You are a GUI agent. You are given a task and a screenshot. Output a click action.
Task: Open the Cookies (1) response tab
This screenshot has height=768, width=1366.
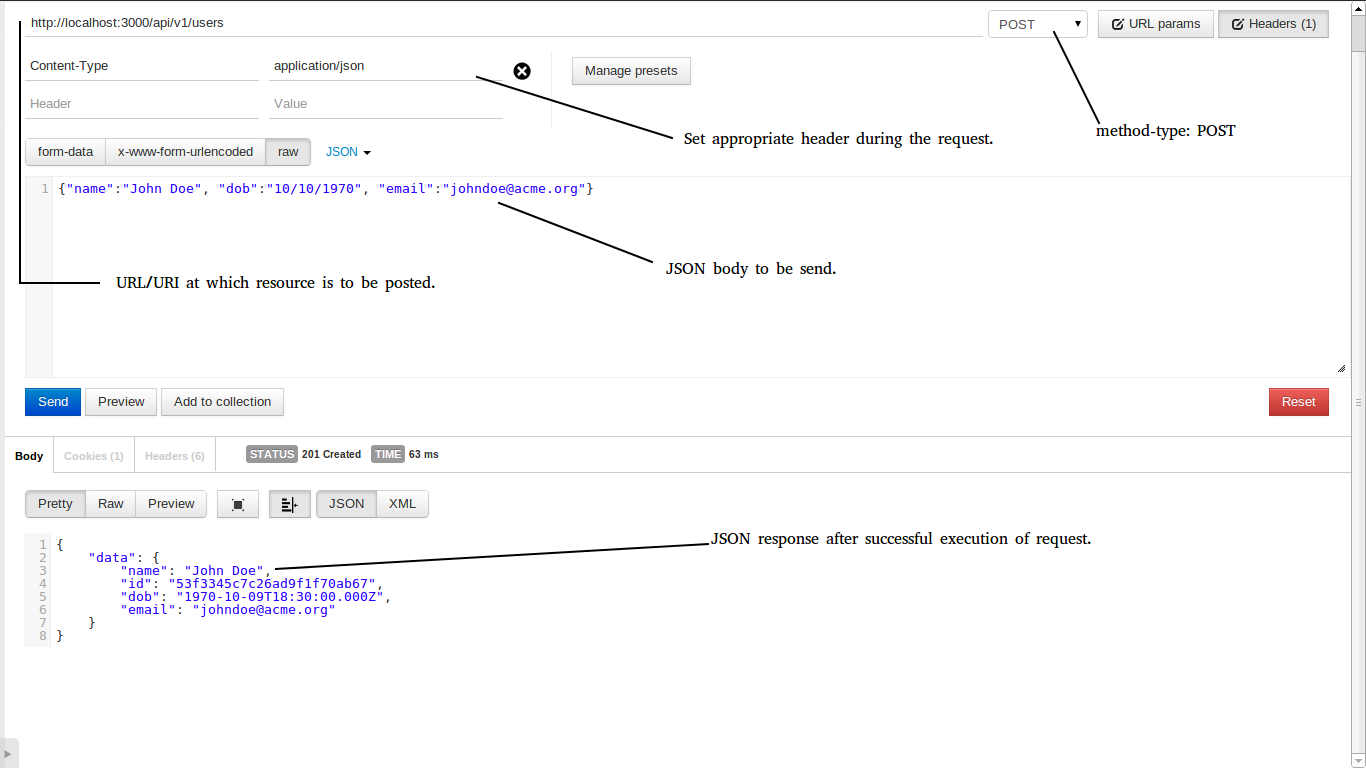(x=94, y=456)
